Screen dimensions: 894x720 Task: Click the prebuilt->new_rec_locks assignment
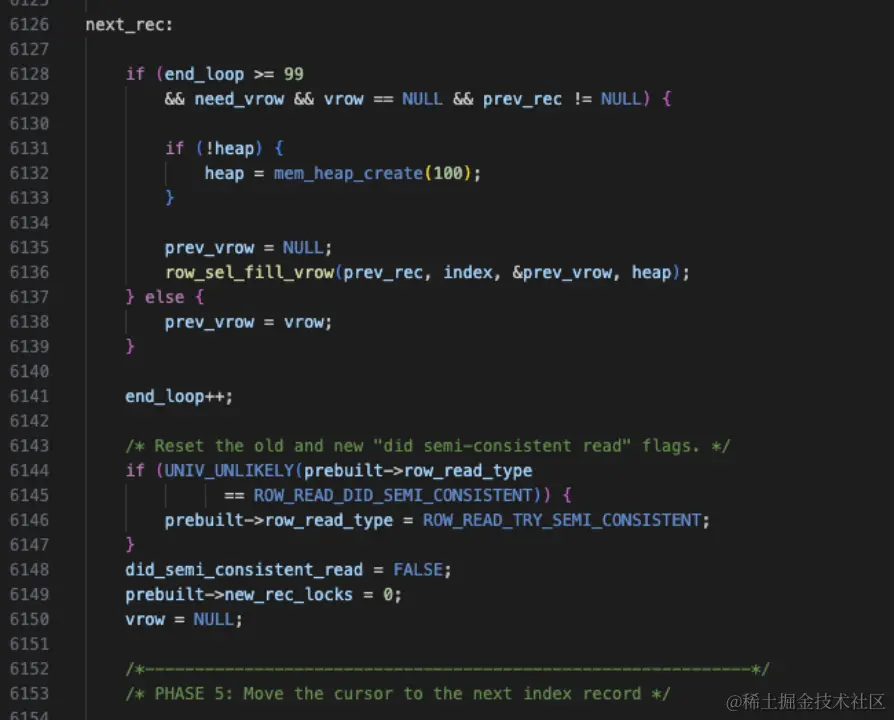click(x=263, y=595)
